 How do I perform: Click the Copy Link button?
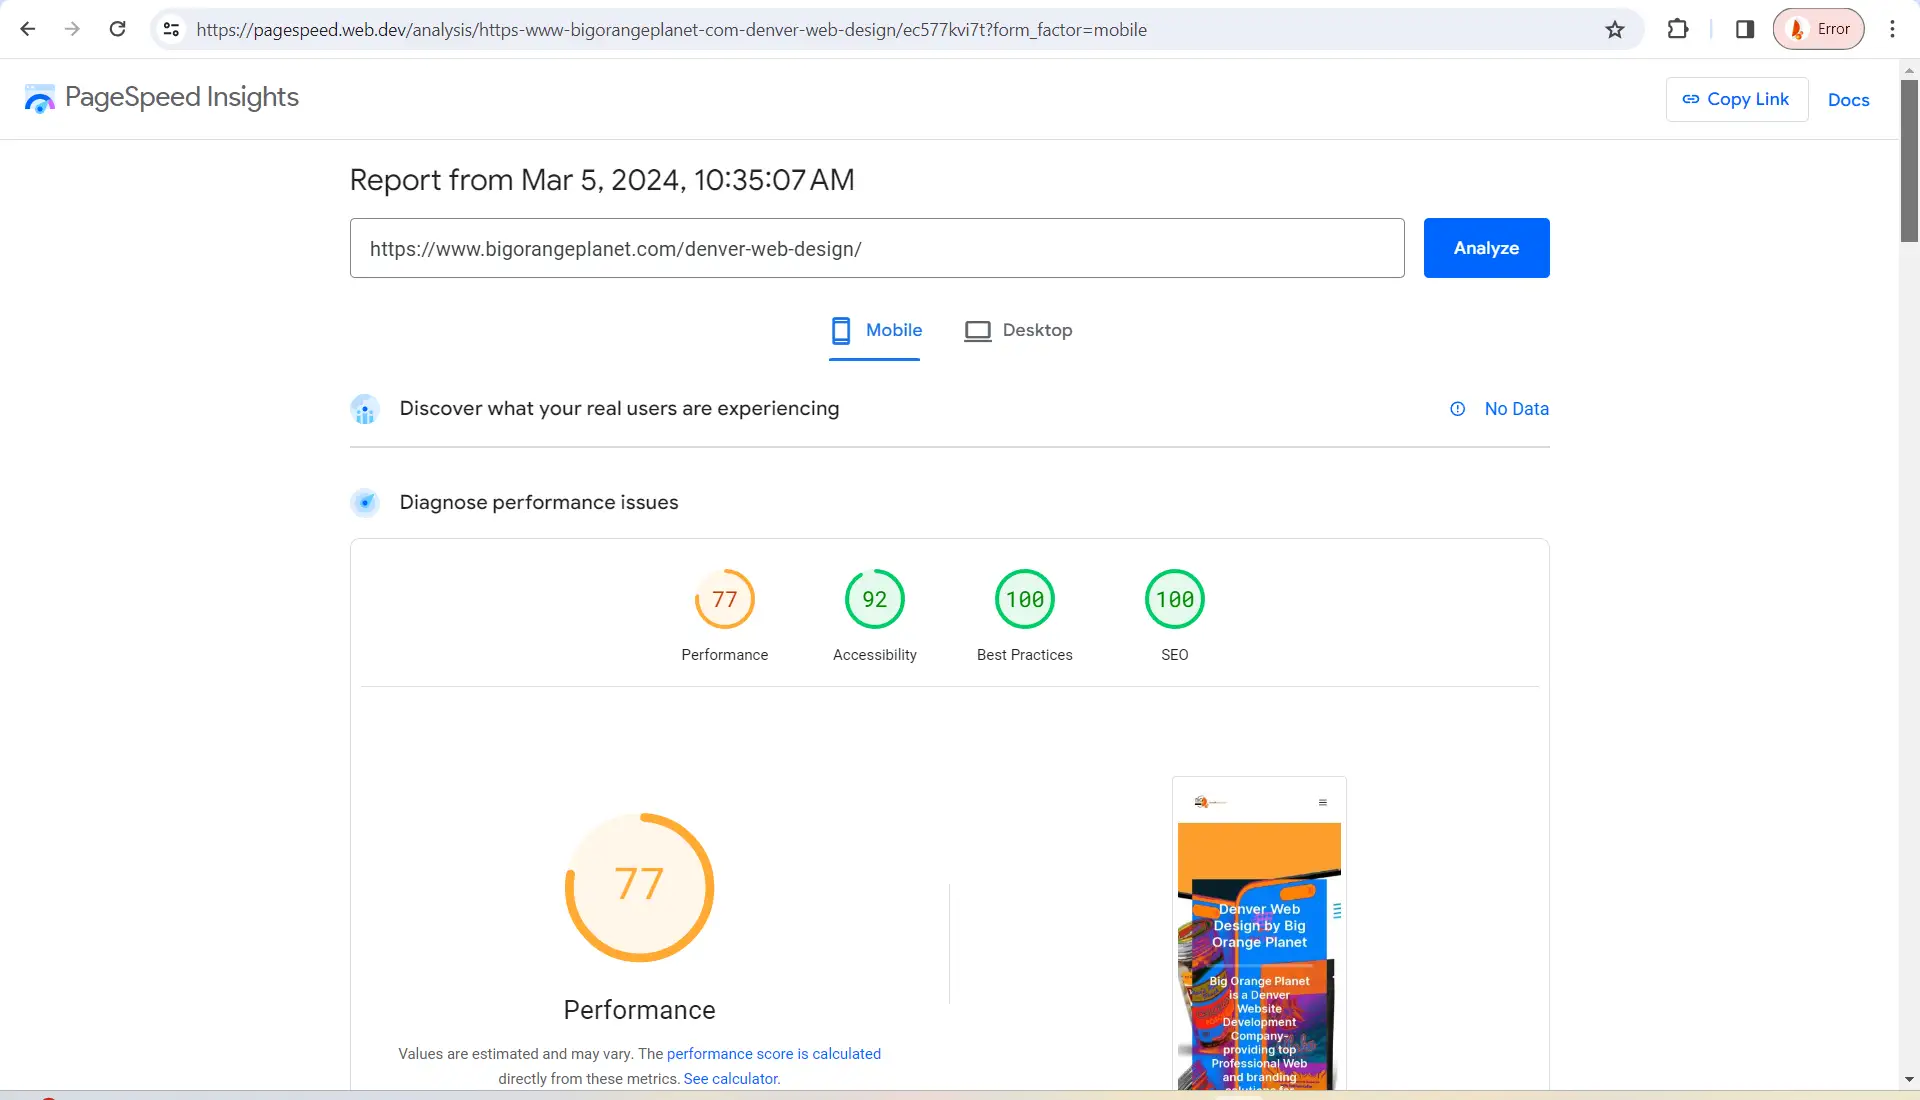click(x=1736, y=99)
